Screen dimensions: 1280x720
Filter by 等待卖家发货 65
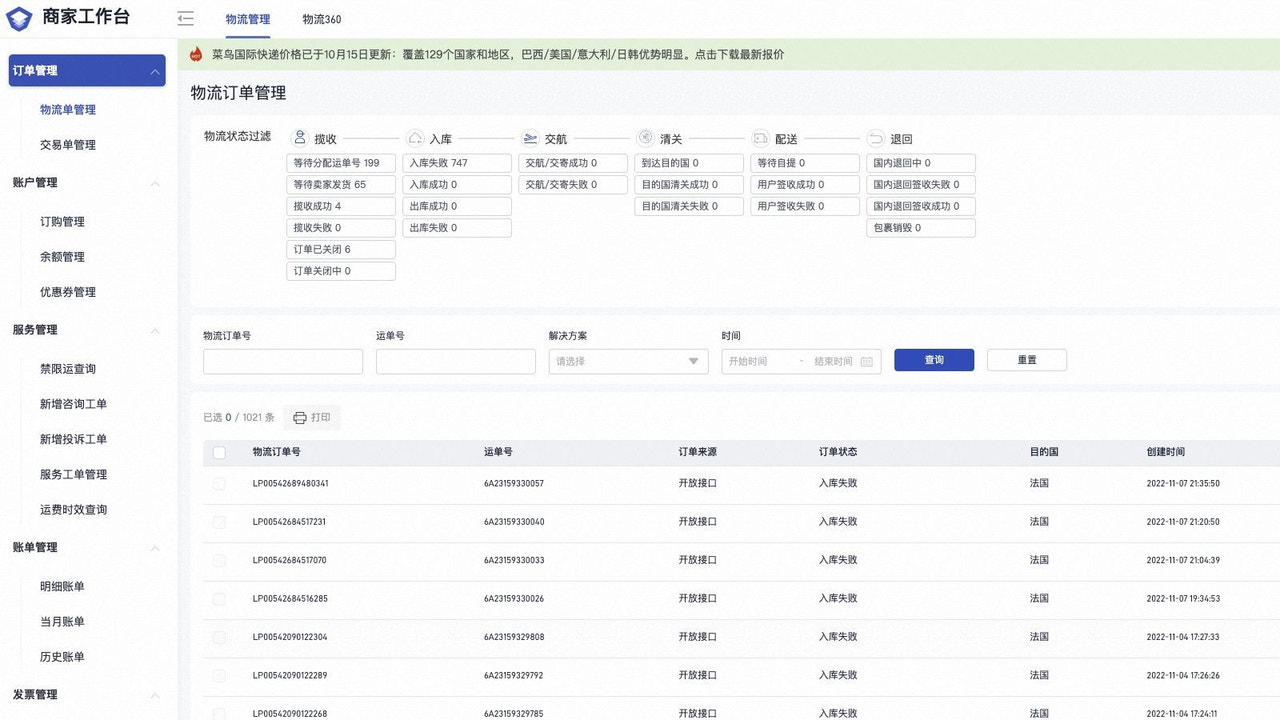pyautogui.click(x=341, y=185)
